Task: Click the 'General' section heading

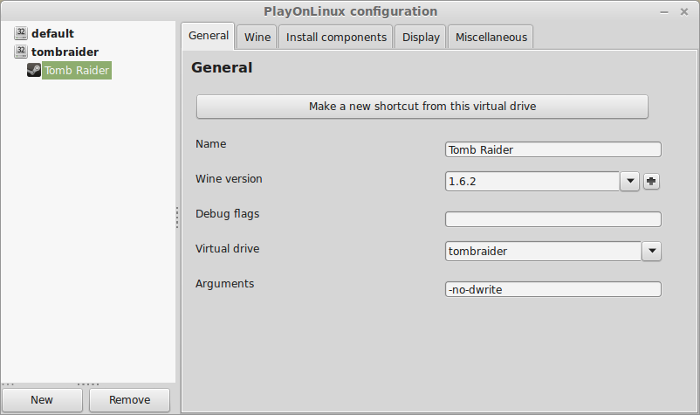Action: (222, 67)
